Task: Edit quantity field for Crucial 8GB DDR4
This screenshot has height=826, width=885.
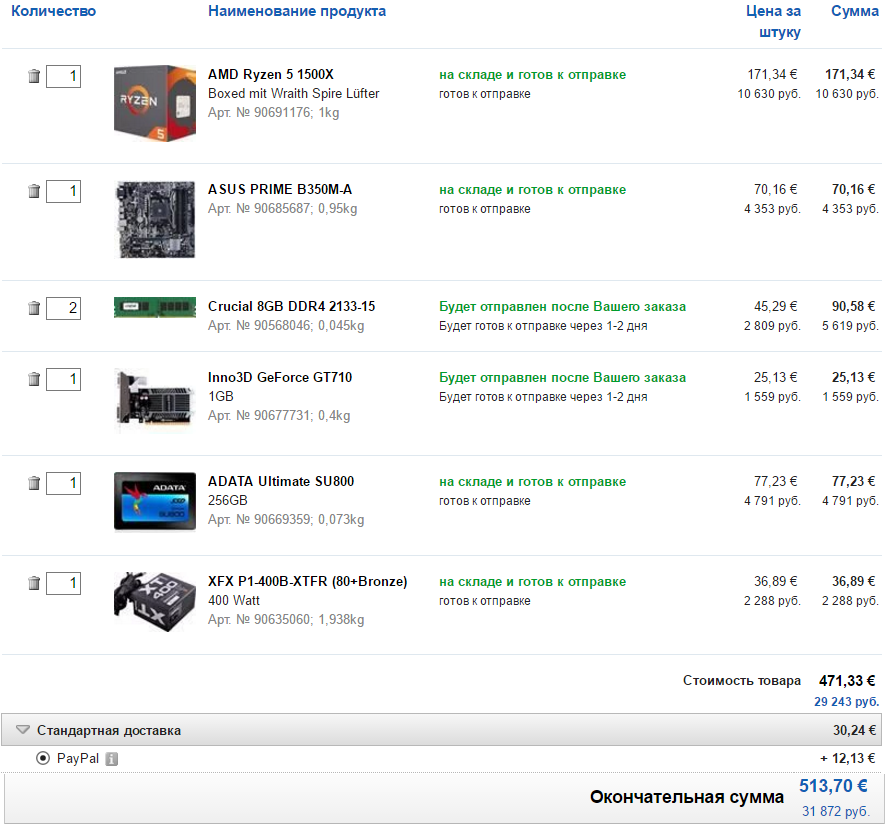Action: click(x=63, y=308)
